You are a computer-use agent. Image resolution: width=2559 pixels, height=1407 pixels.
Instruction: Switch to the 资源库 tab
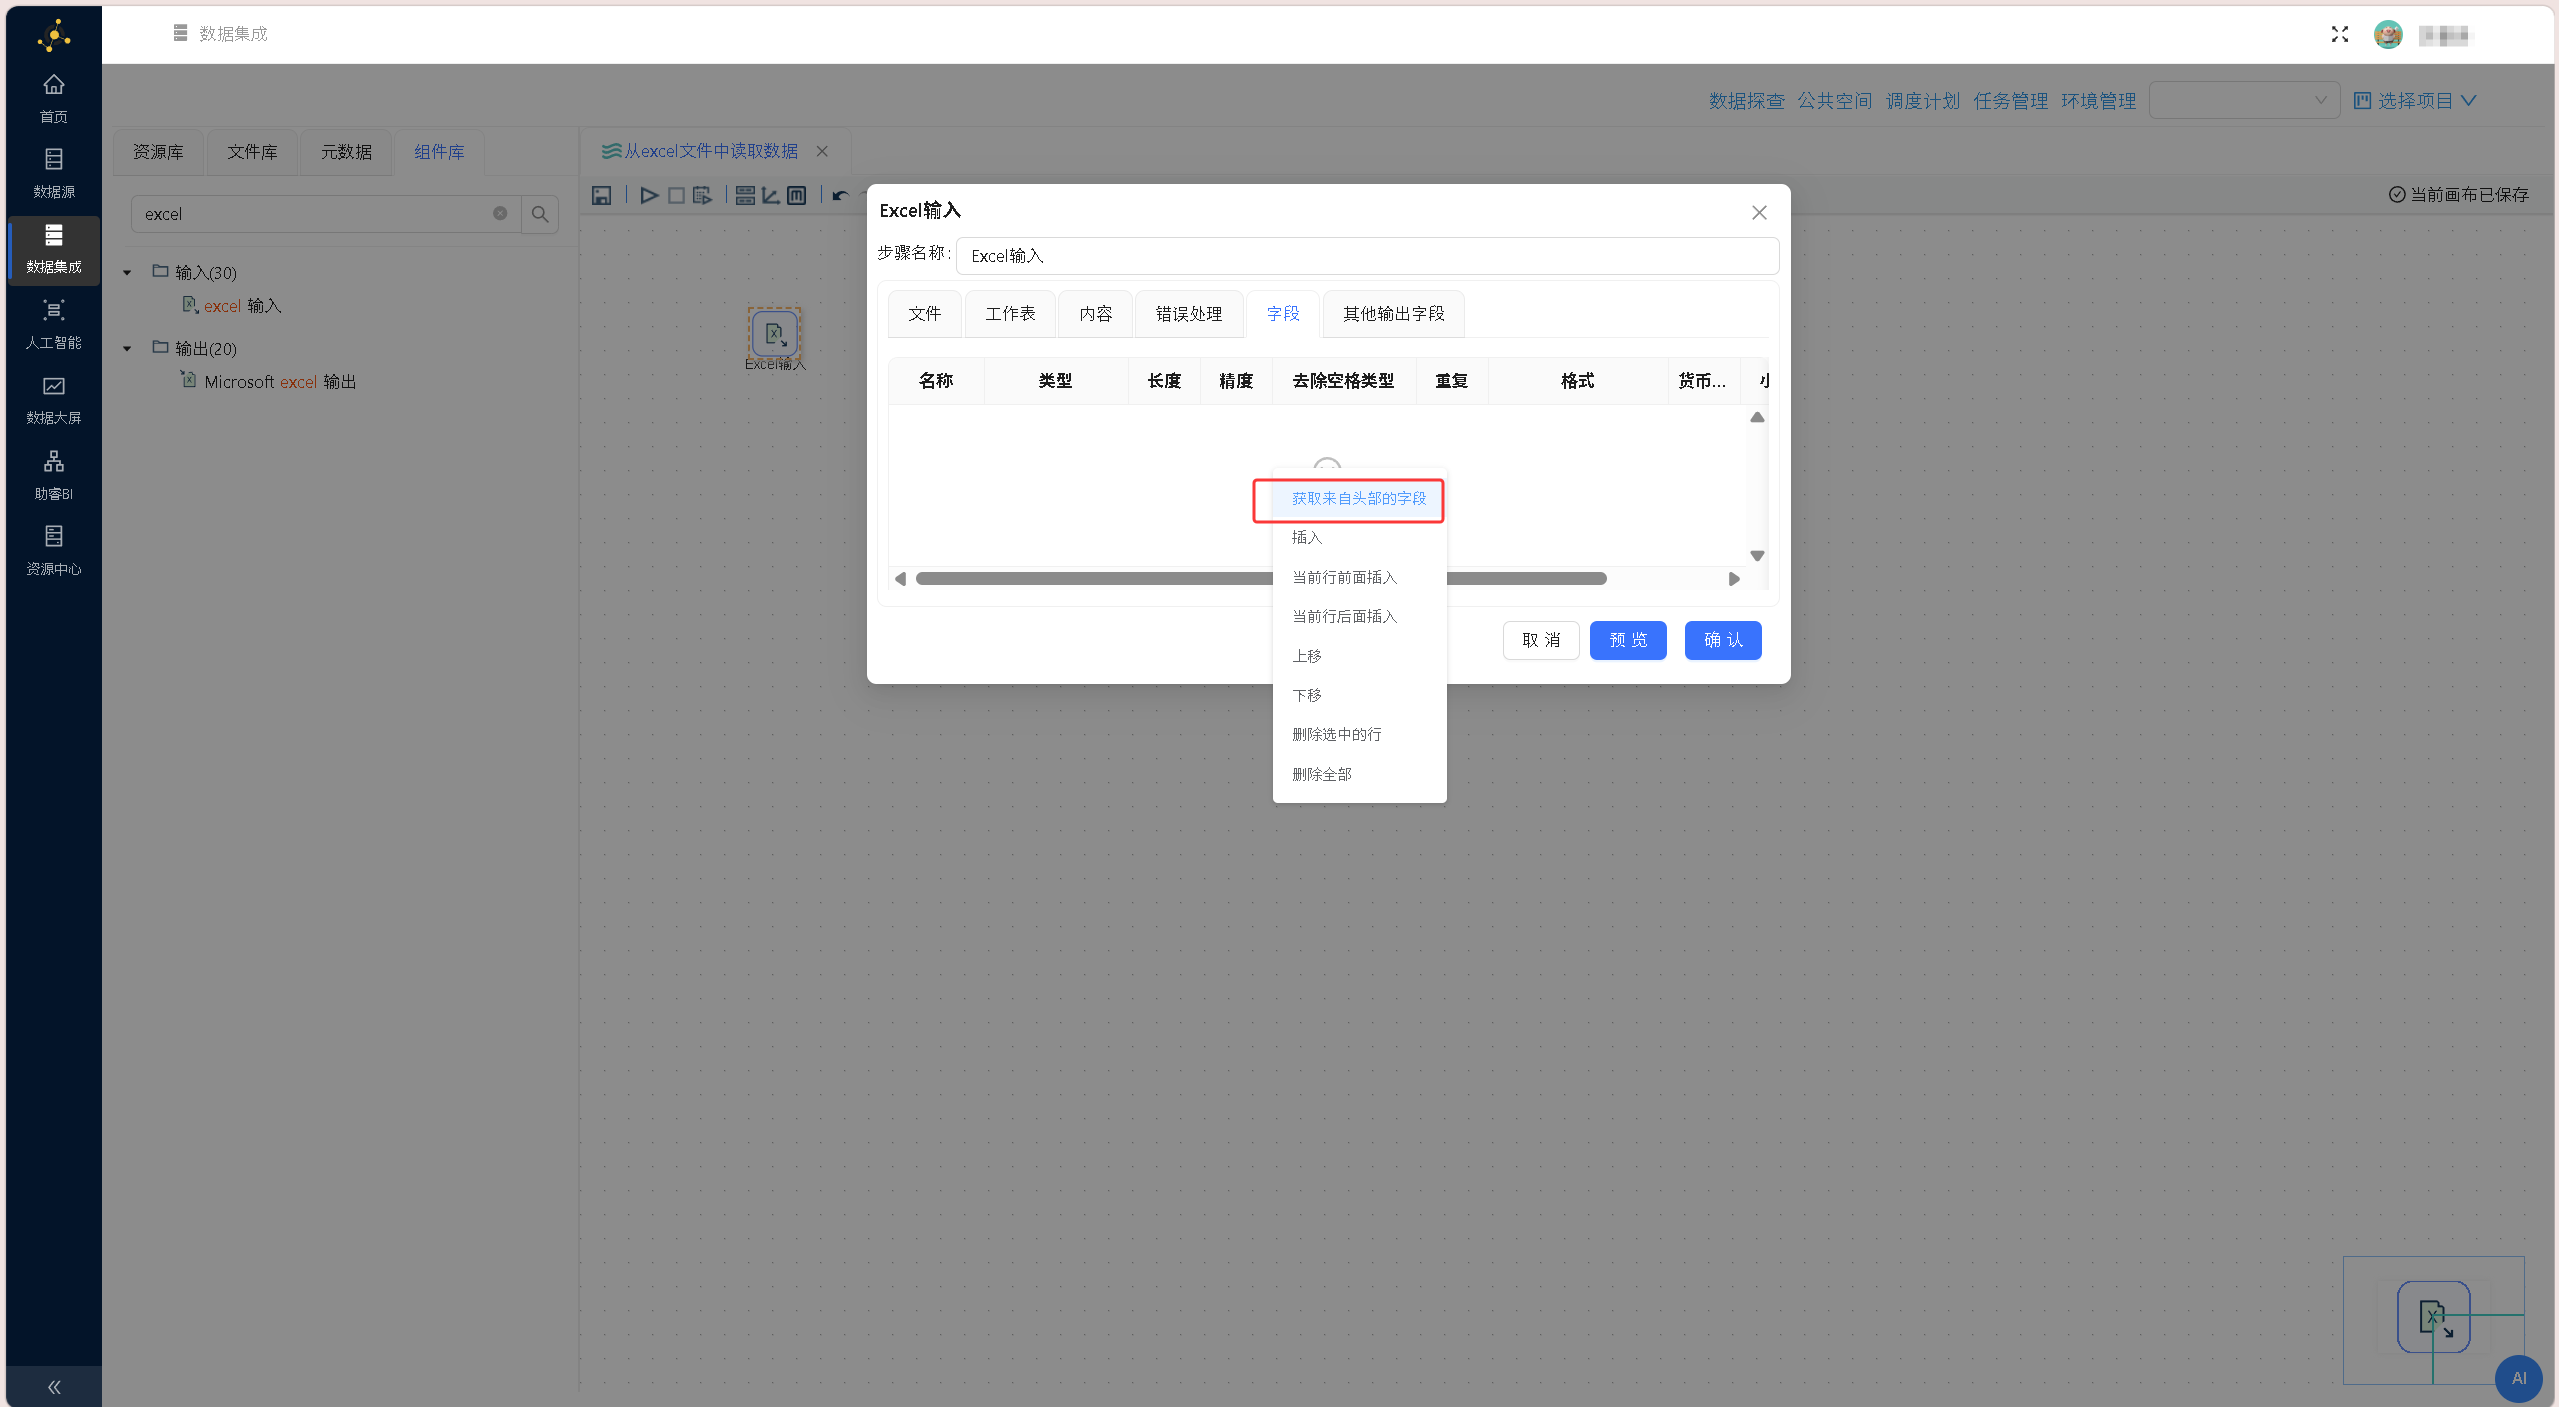(158, 152)
